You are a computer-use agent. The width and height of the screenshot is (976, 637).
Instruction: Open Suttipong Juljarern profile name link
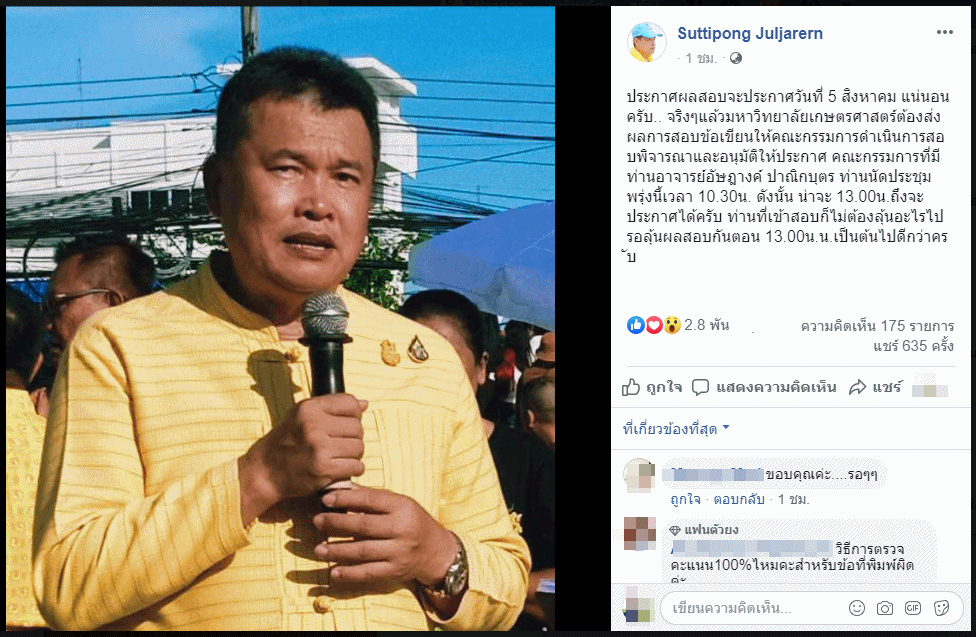pyautogui.click(x=749, y=34)
